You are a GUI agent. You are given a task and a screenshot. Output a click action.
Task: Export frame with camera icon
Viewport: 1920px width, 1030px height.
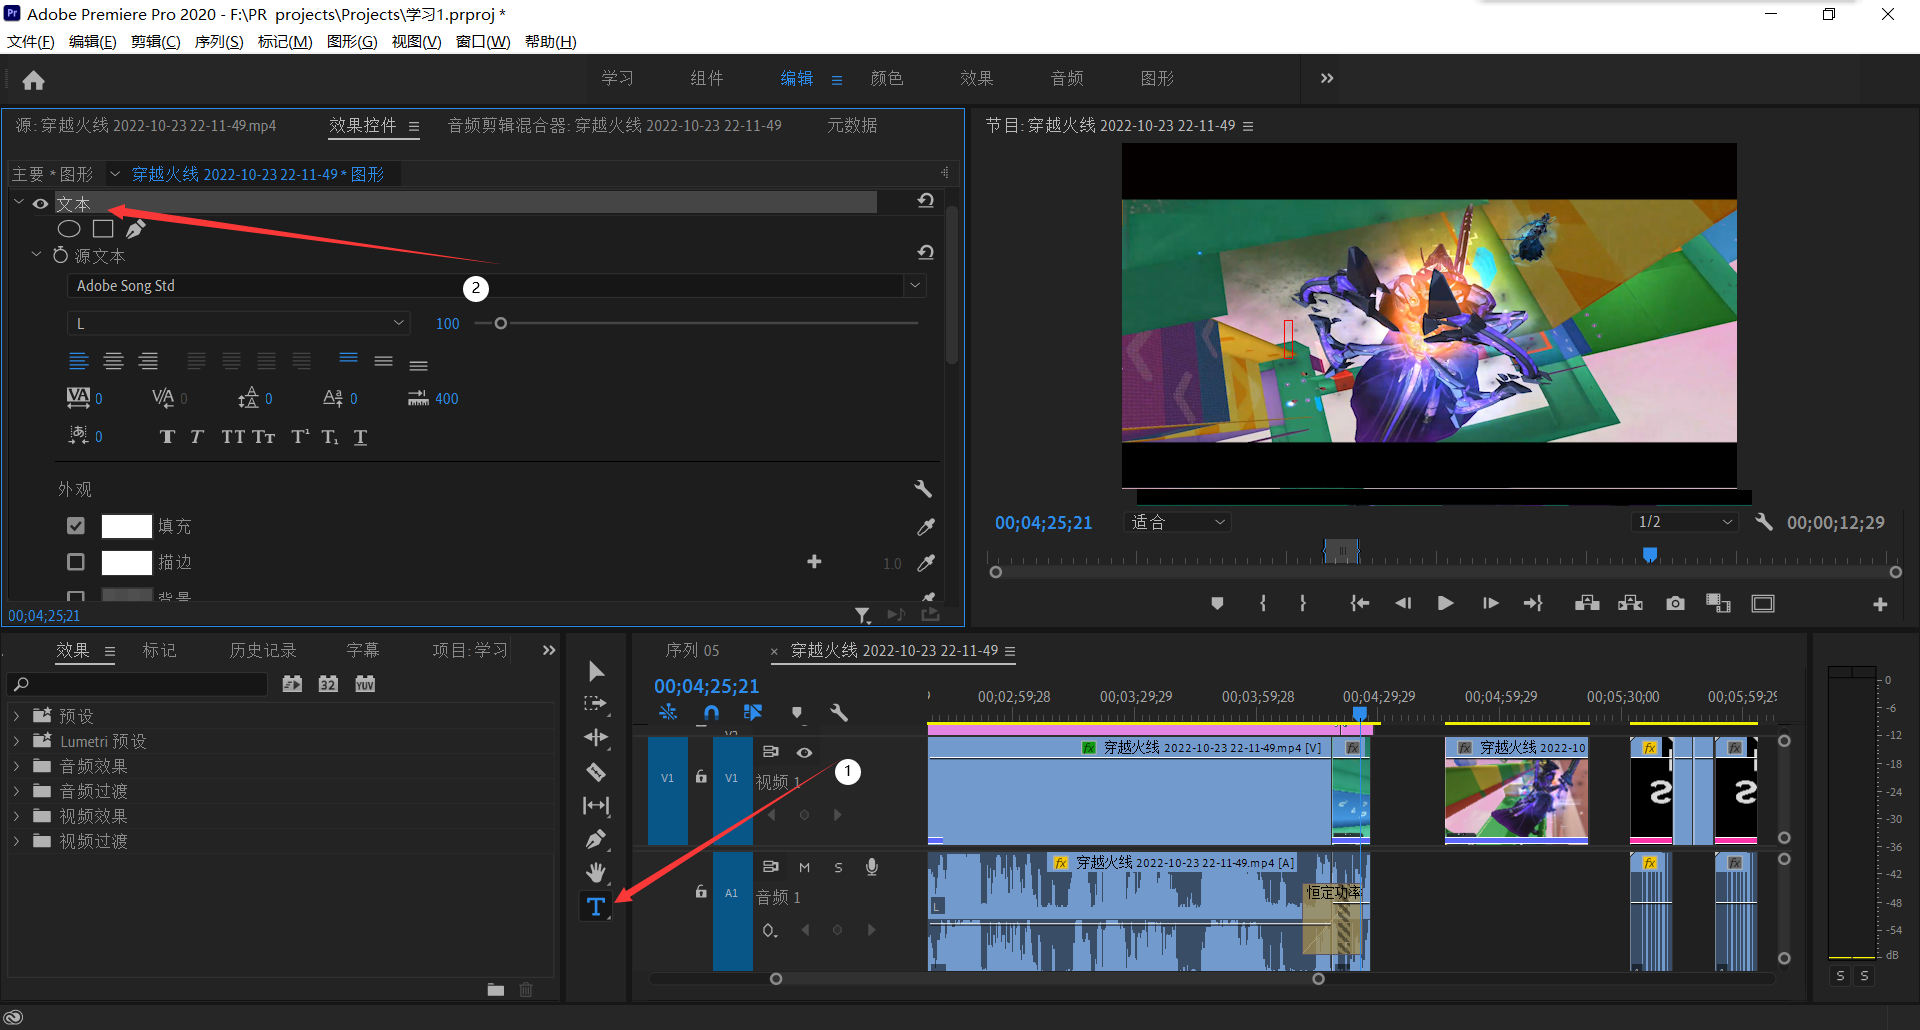click(x=1675, y=603)
